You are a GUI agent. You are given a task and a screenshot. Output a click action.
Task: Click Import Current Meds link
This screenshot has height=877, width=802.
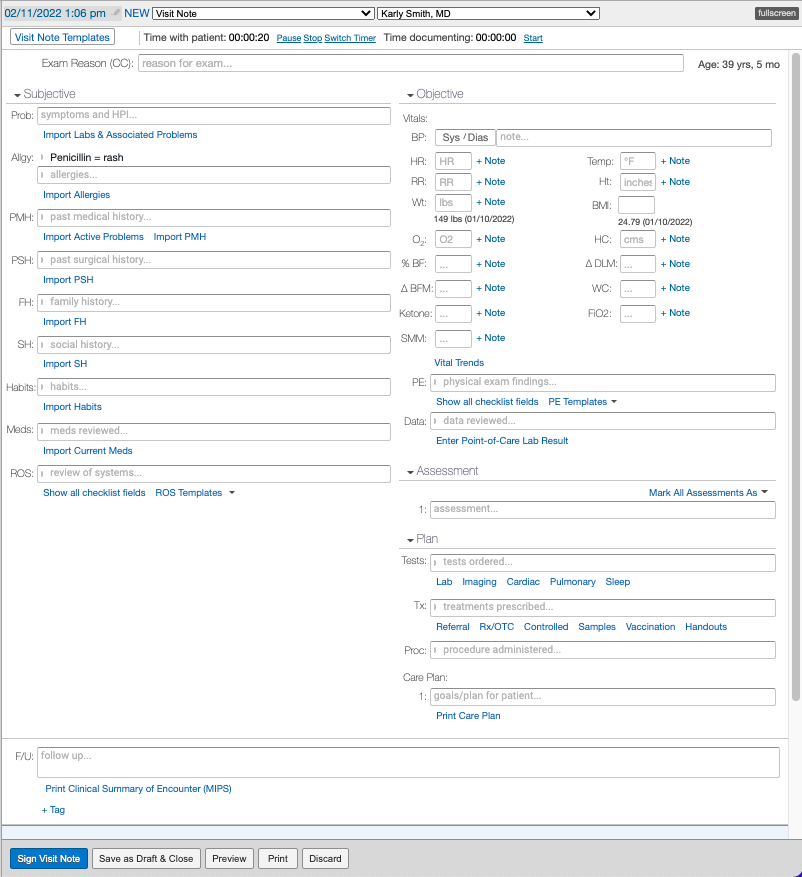[88, 451]
